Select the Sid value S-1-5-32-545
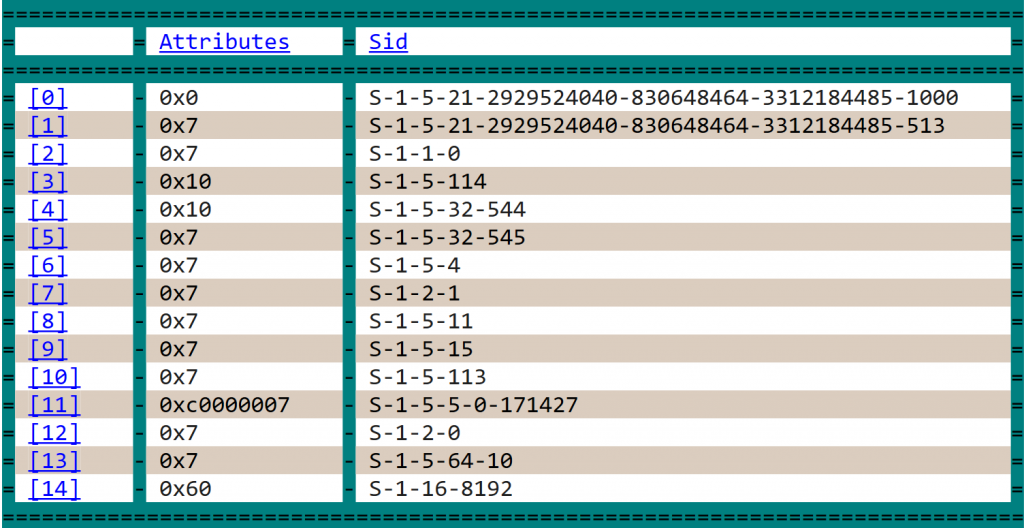 (447, 238)
